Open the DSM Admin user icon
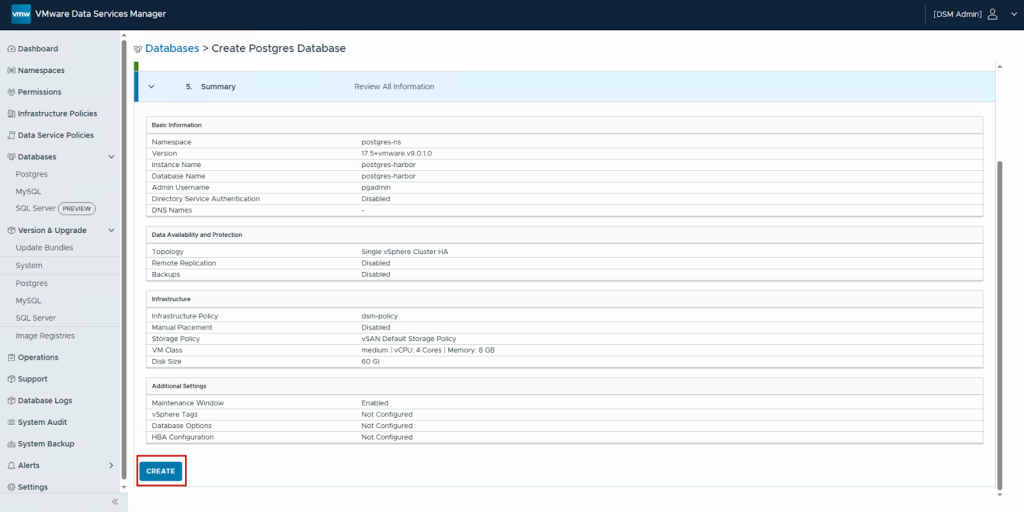This screenshot has height=512, width=1024. (x=993, y=14)
